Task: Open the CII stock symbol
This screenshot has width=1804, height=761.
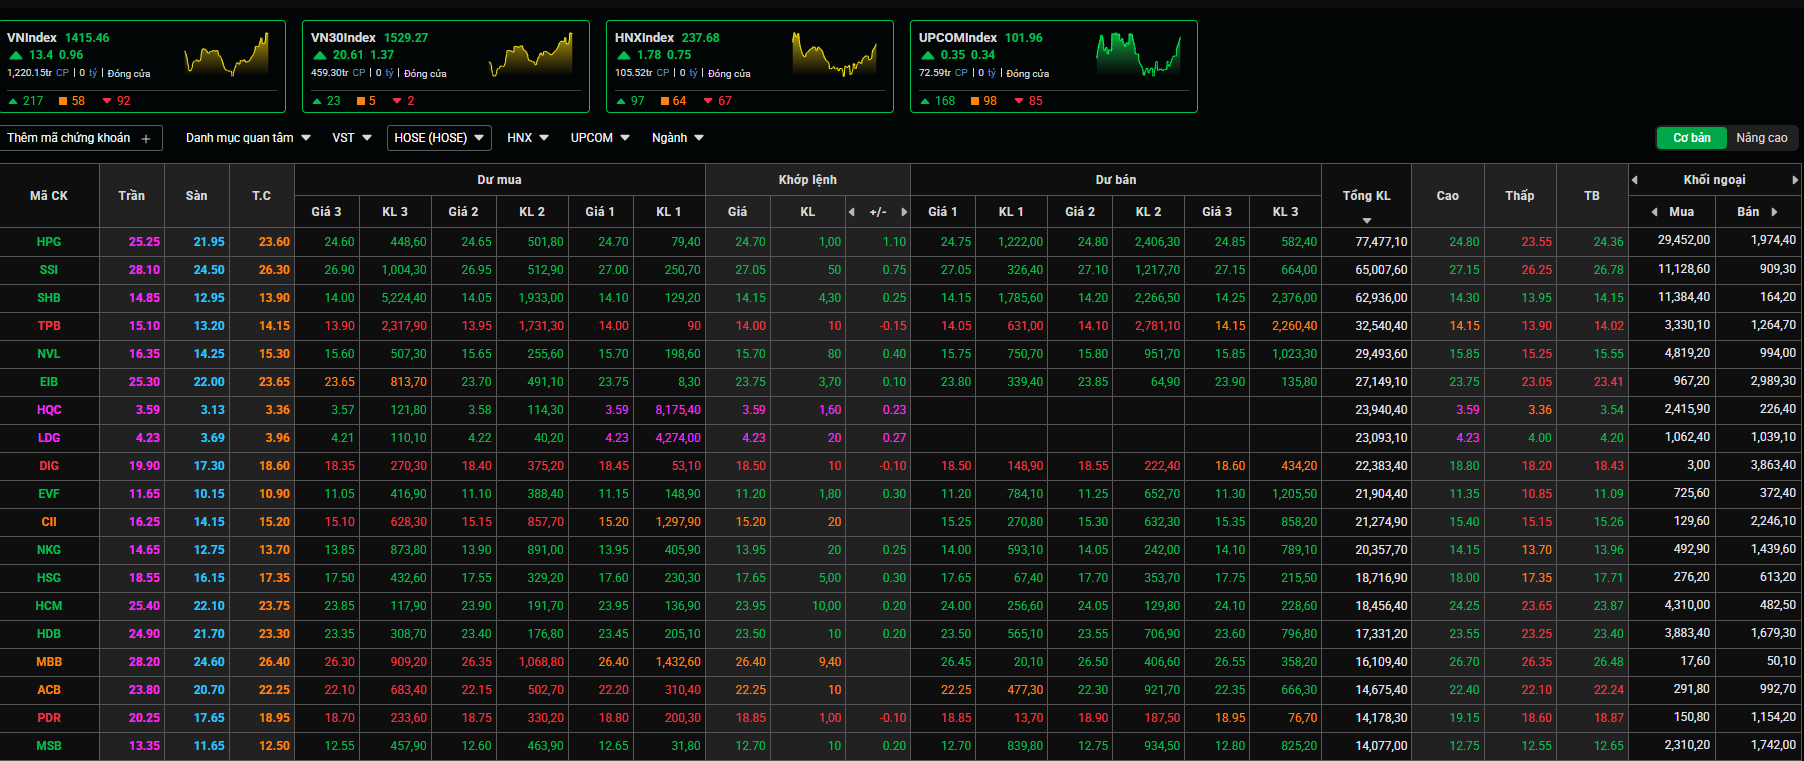Action: 49,522
